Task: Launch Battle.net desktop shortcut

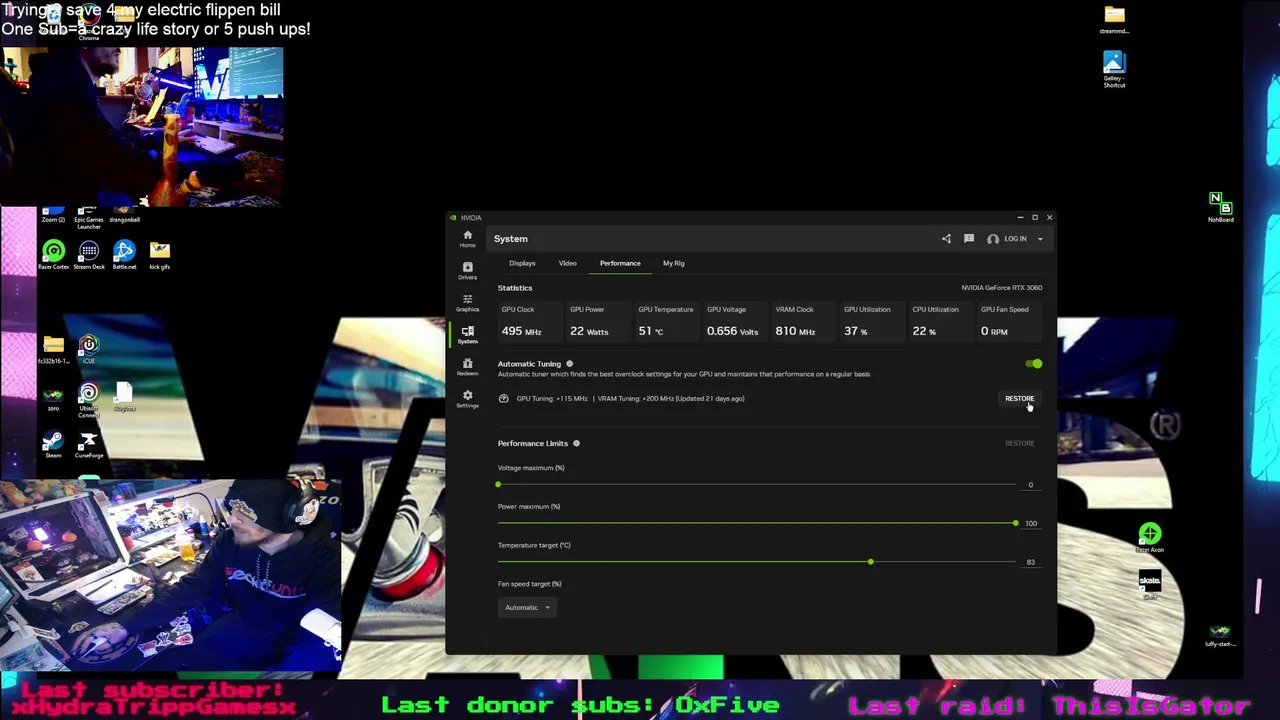Action: (x=124, y=254)
